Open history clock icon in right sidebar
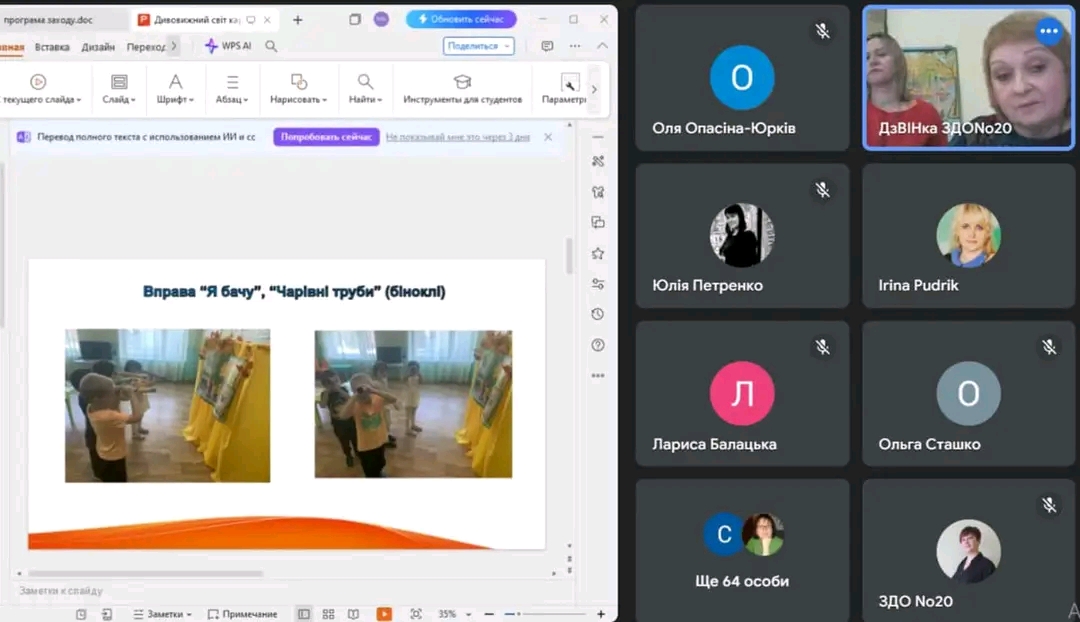Screen dimensions: 1080x622 [598, 314]
